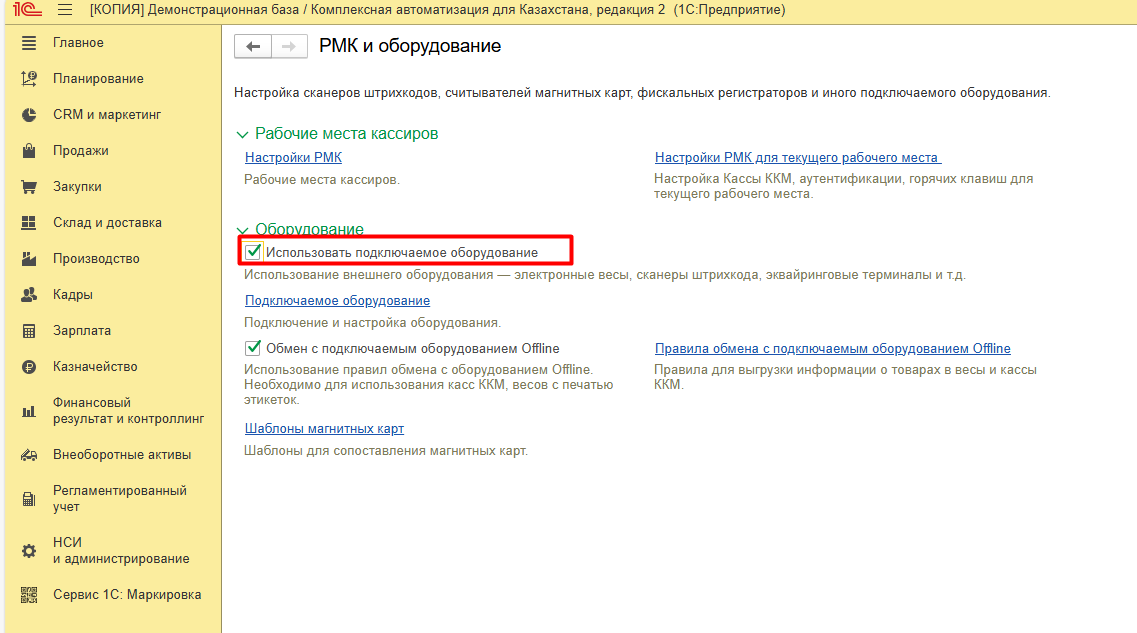Click the back navigation arrow button
The height and width of the screenshot is (633, 1137).
point(253,47)
